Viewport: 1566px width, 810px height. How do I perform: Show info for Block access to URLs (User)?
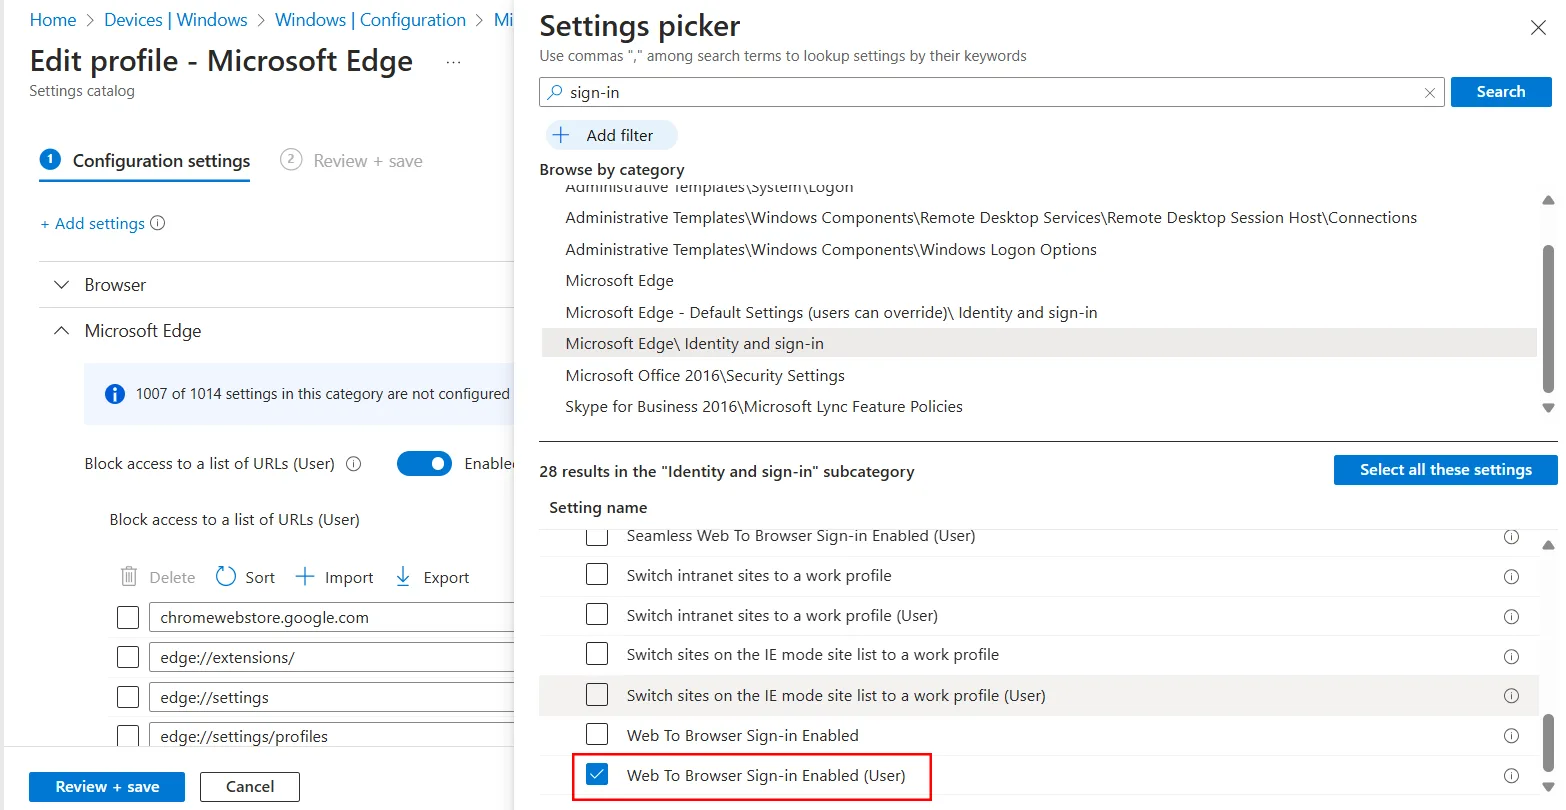tap(353, 464)
